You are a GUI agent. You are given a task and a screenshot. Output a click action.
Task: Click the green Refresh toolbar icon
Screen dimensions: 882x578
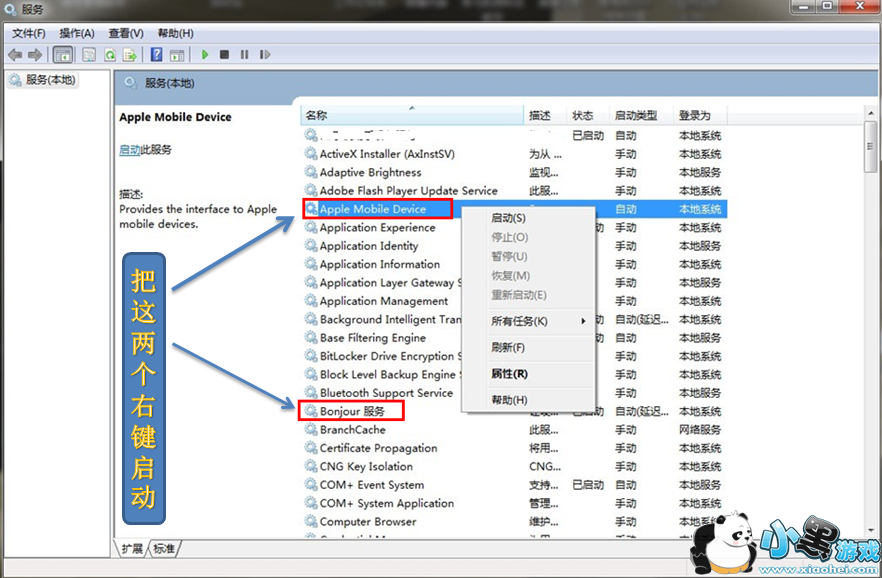tap(110, 55)
